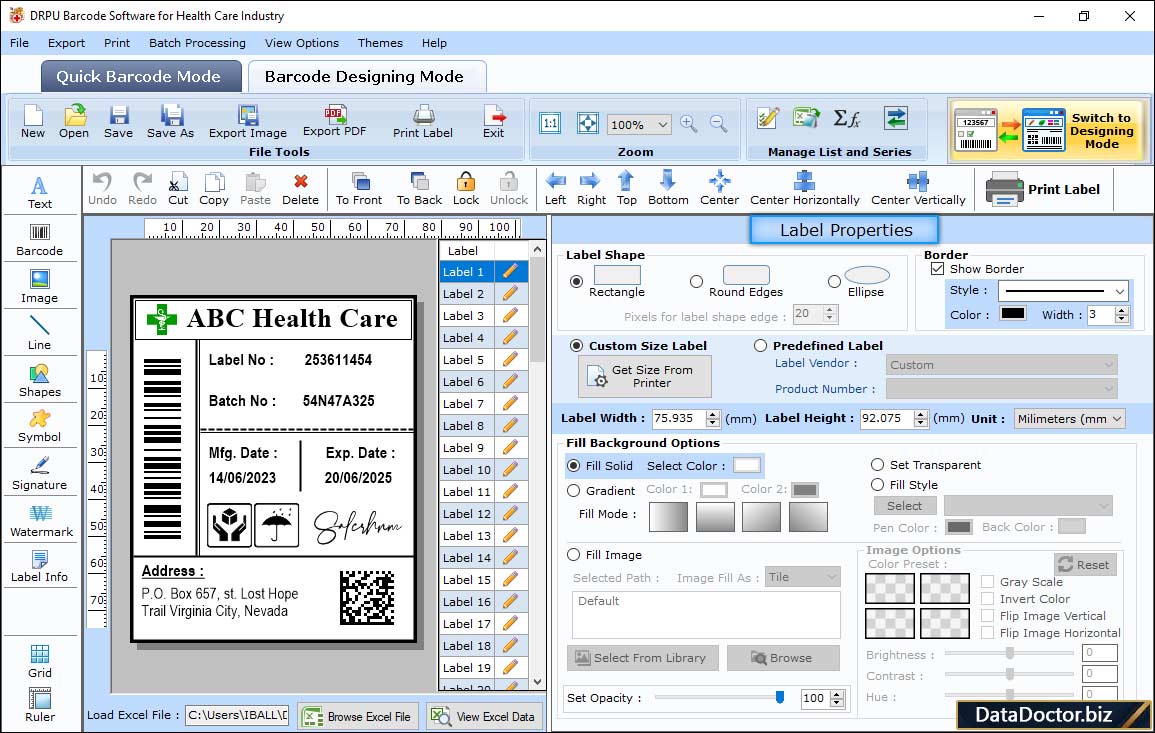Click the Set Opacity slider

[719, 697]
